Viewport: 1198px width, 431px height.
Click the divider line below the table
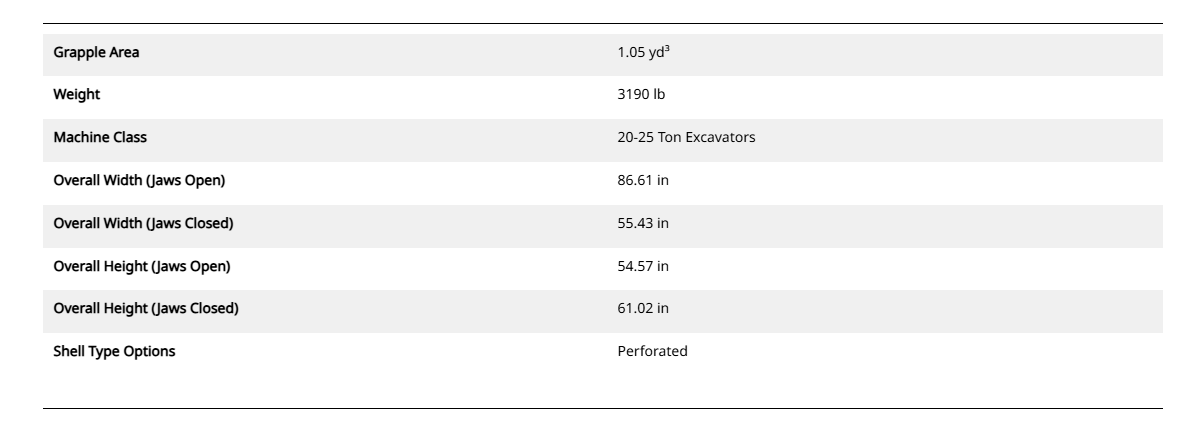tap(602, 408)
